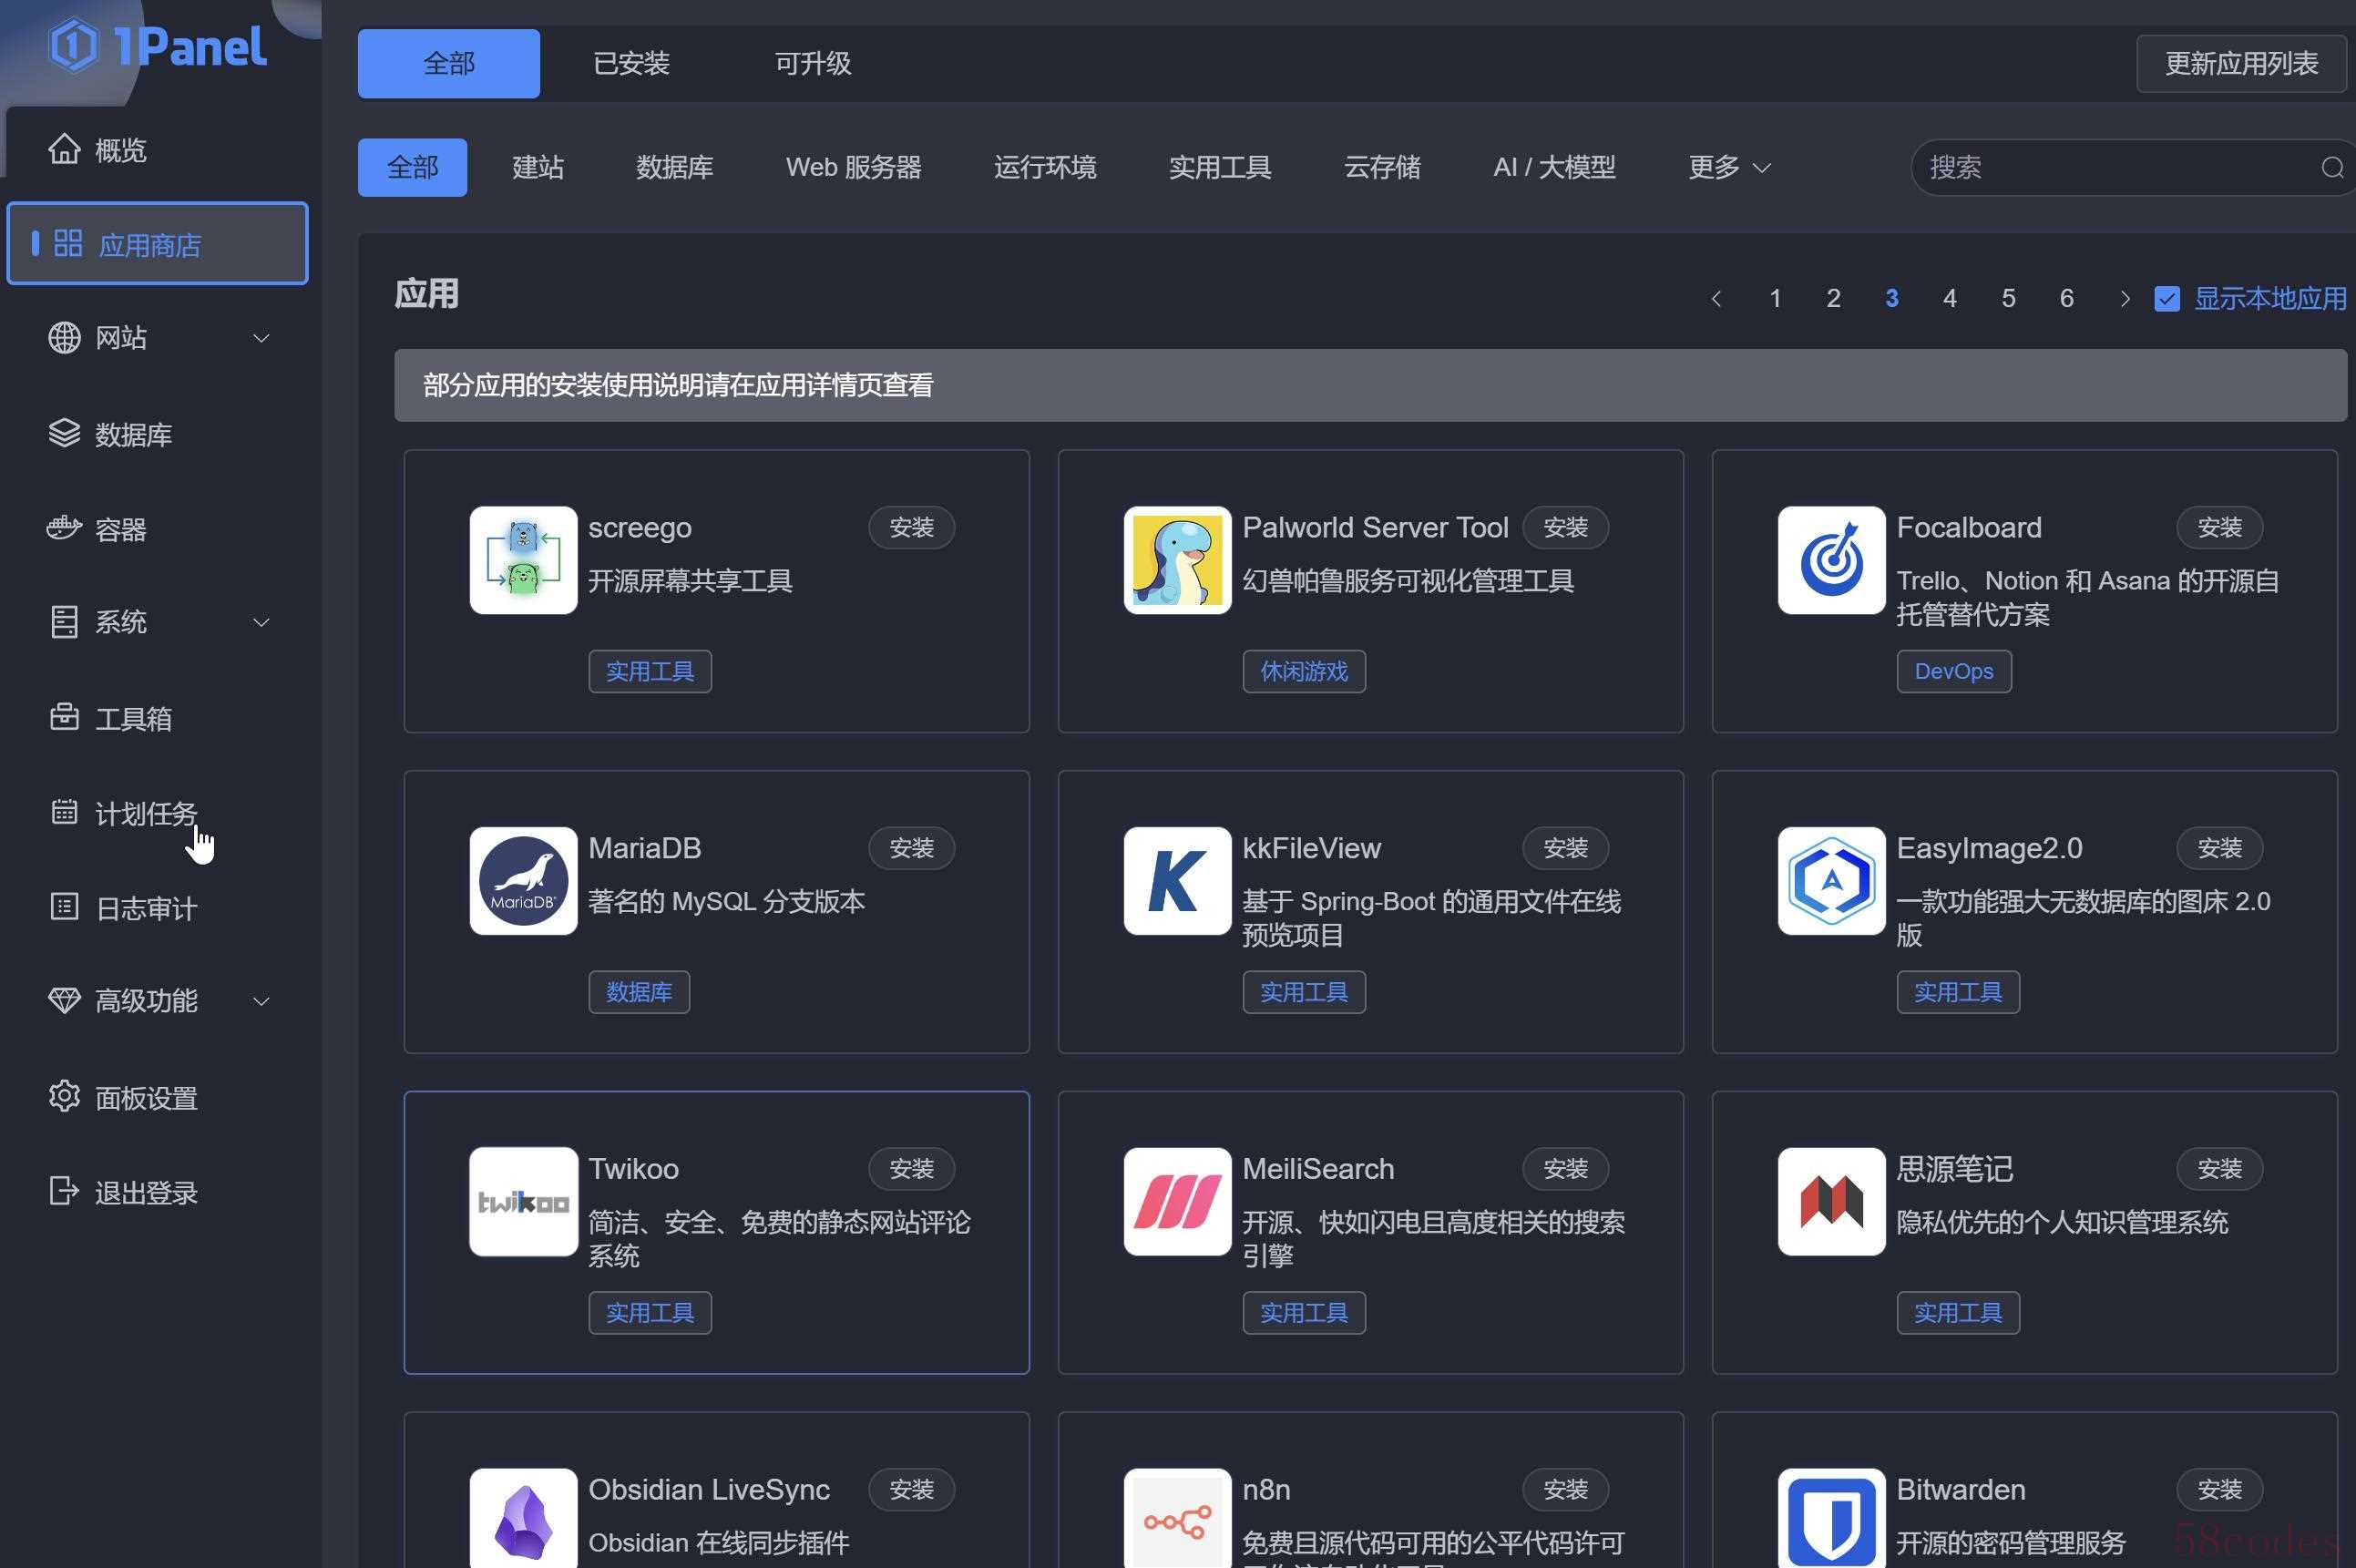Expand the 系统 sidebar chevron

click(261, 622)
